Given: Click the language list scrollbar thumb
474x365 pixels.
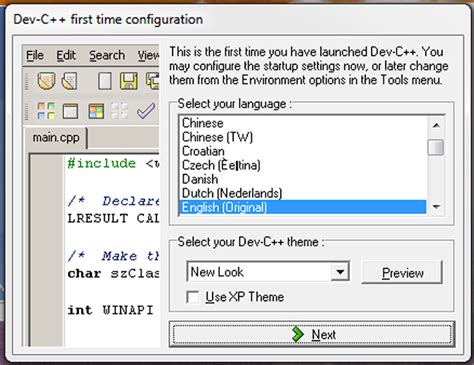Looking at the screenshot, I should coord(436,147).
